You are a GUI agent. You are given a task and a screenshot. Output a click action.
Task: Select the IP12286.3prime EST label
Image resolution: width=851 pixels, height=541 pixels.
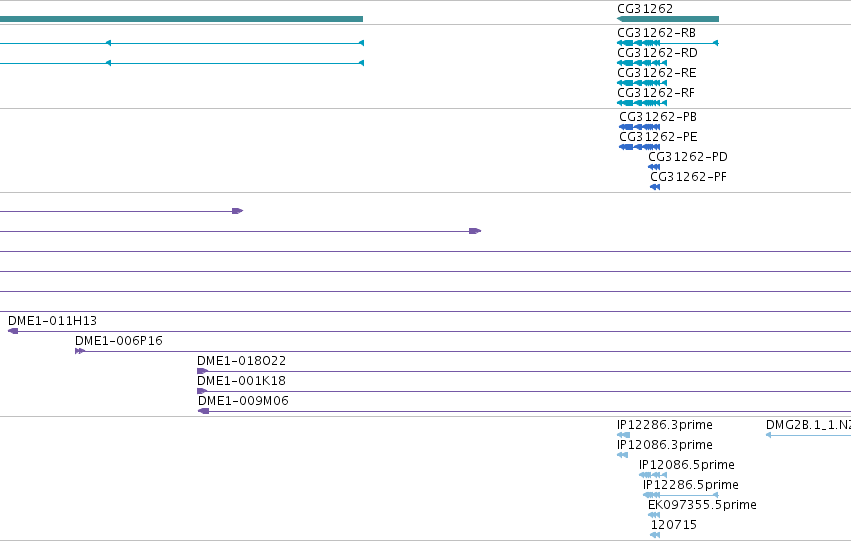tap(664, 425)
